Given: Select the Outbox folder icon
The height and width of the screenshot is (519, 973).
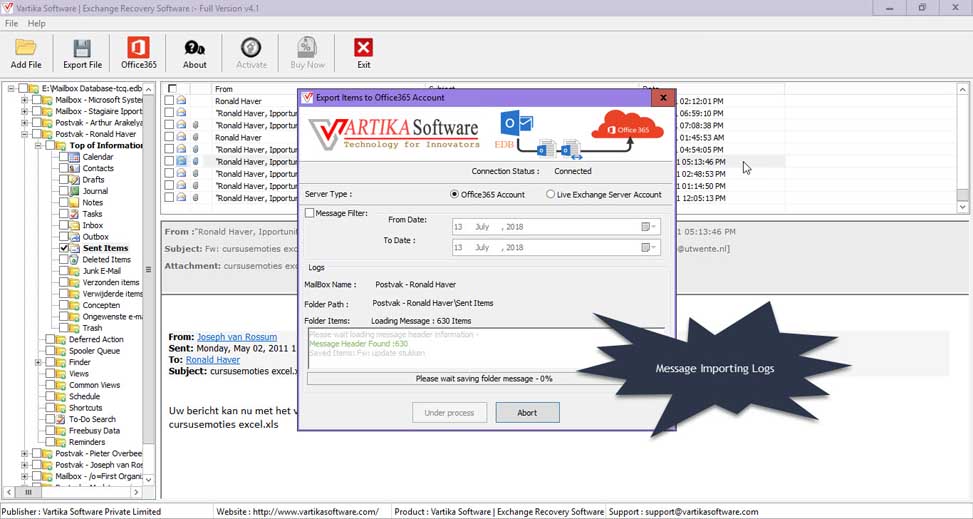Looking at the screenshot, I should tap(74, 237).
